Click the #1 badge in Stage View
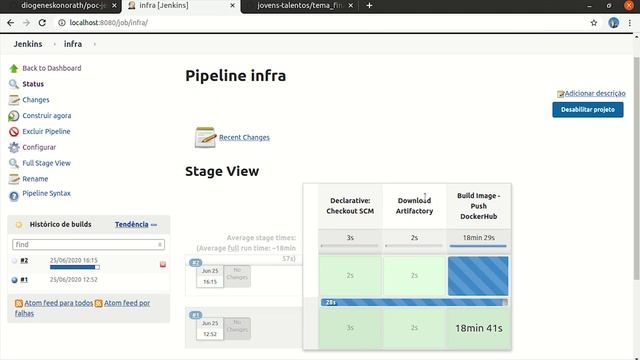 click(x=196, y=315)
